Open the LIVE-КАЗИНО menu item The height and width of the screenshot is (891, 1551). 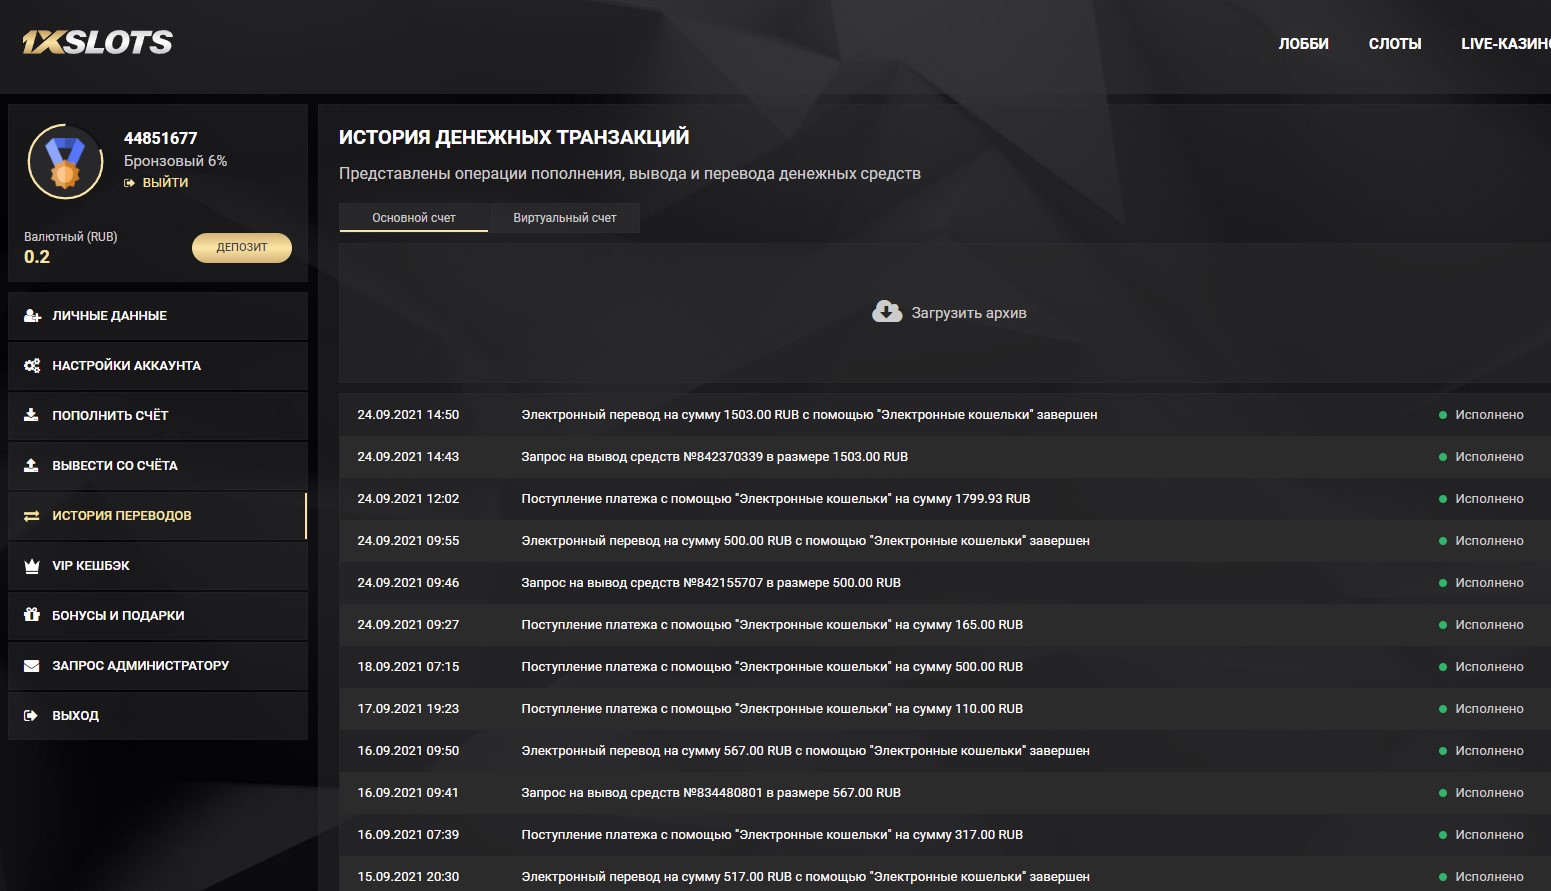click(x=1506, y=44)
